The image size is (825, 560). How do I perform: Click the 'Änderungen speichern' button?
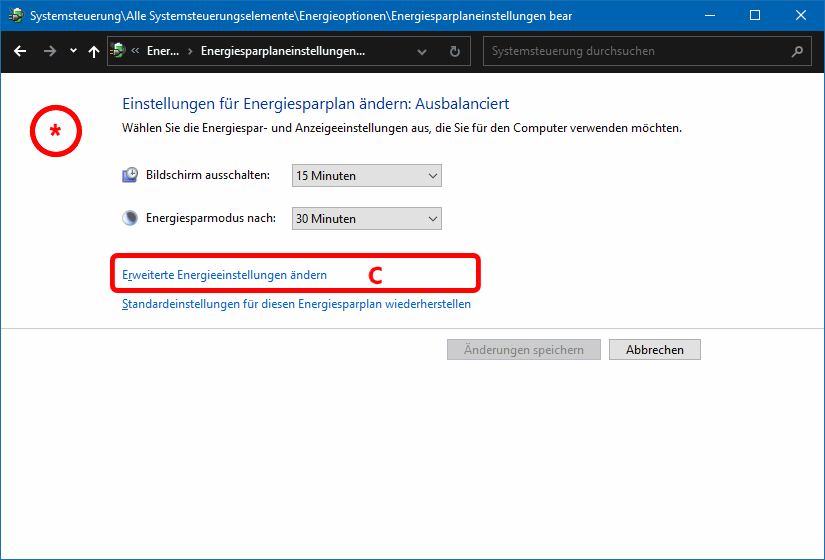coord(523,350)
